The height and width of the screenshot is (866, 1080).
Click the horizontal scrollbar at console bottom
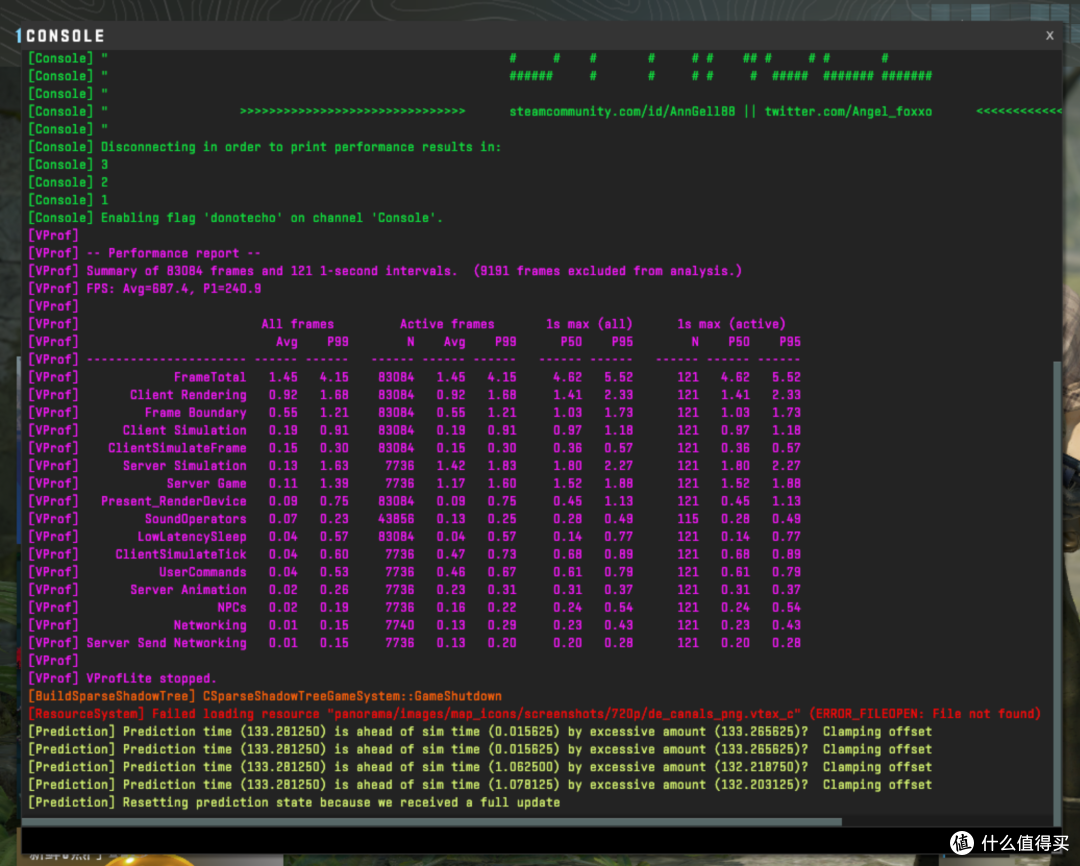click(432, 822)
